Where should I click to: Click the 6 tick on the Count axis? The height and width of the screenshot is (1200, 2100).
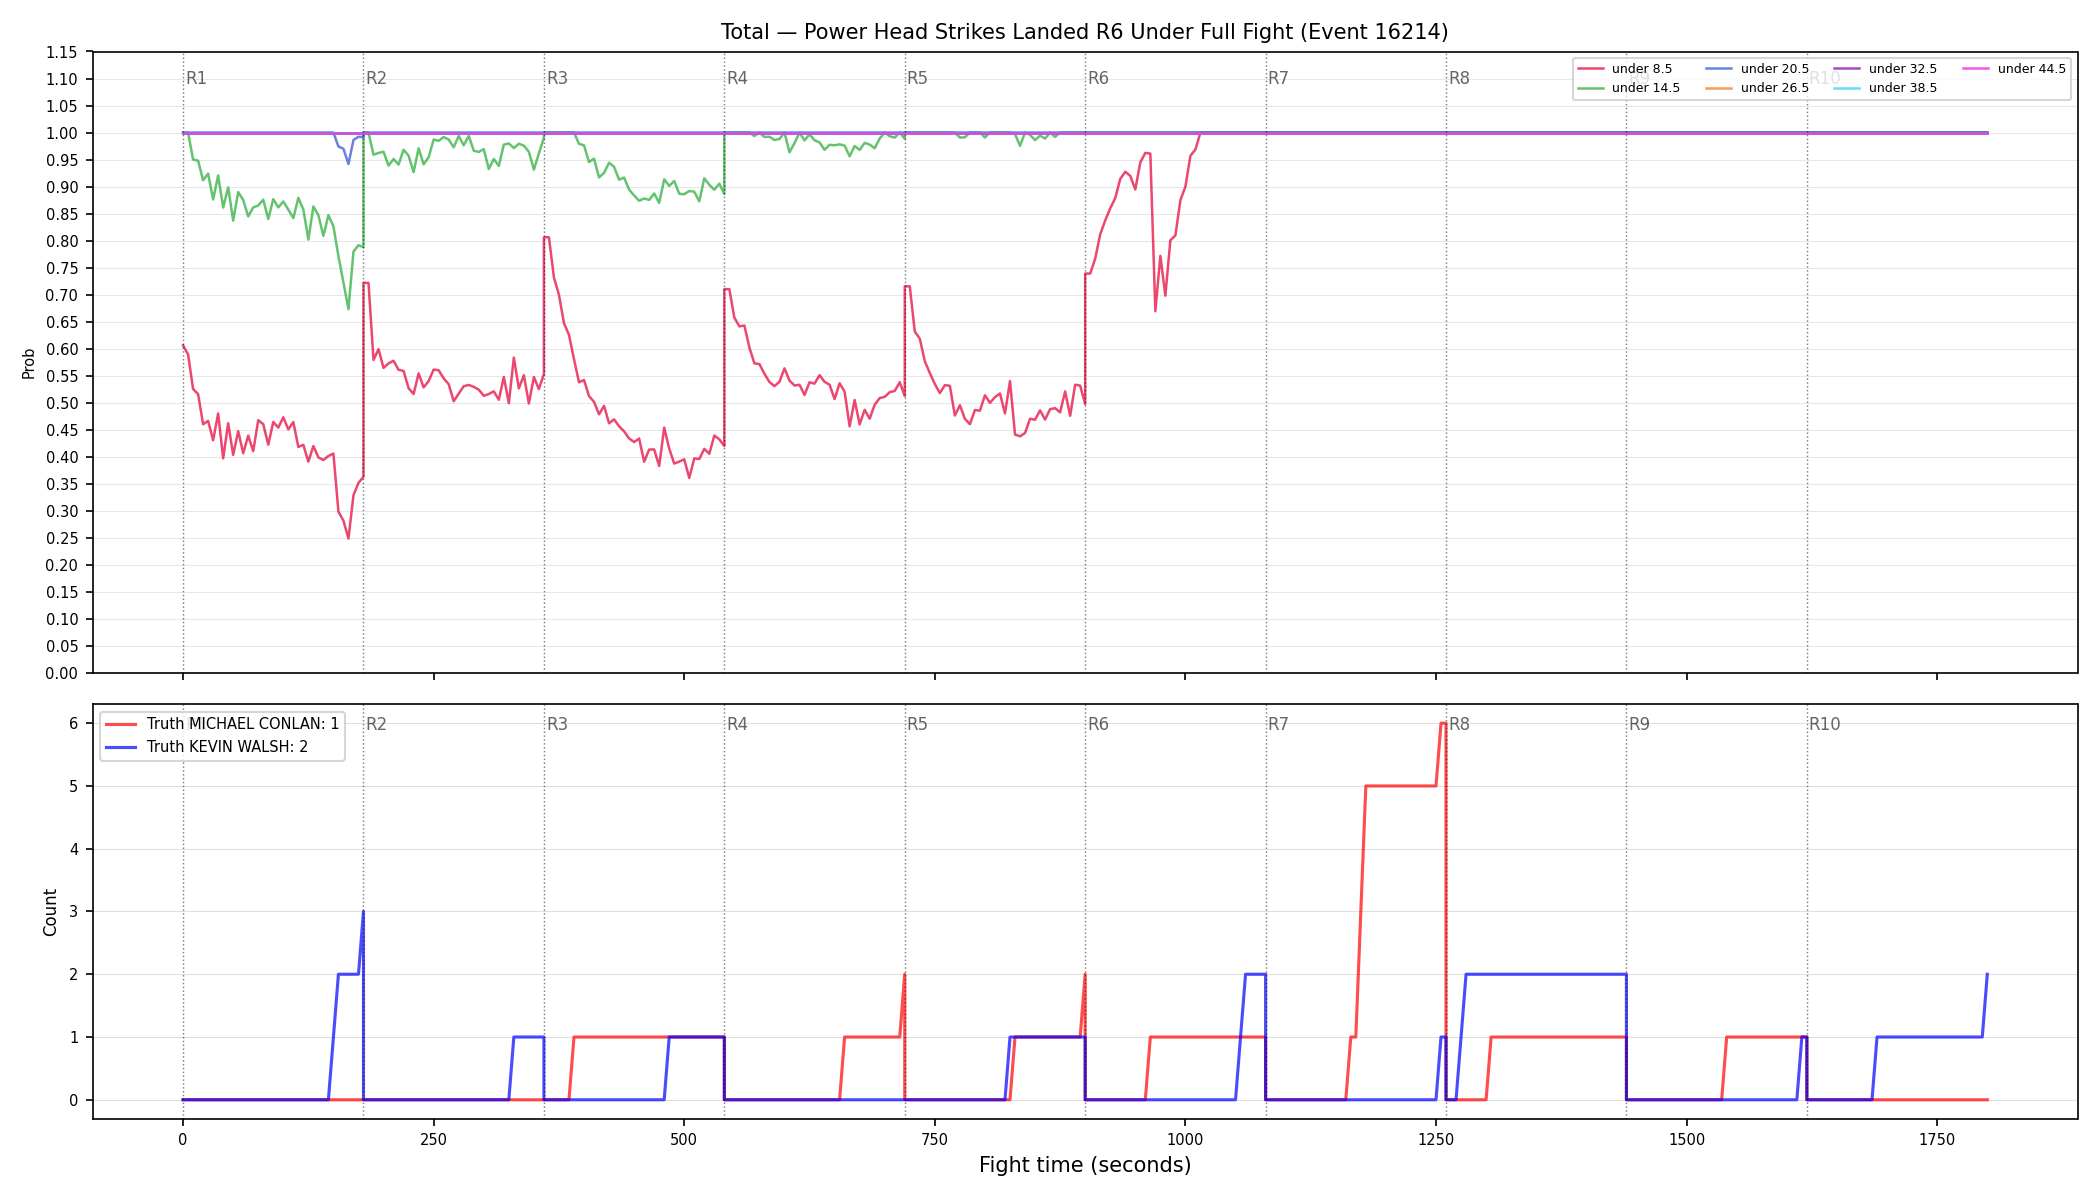[74, 723]
